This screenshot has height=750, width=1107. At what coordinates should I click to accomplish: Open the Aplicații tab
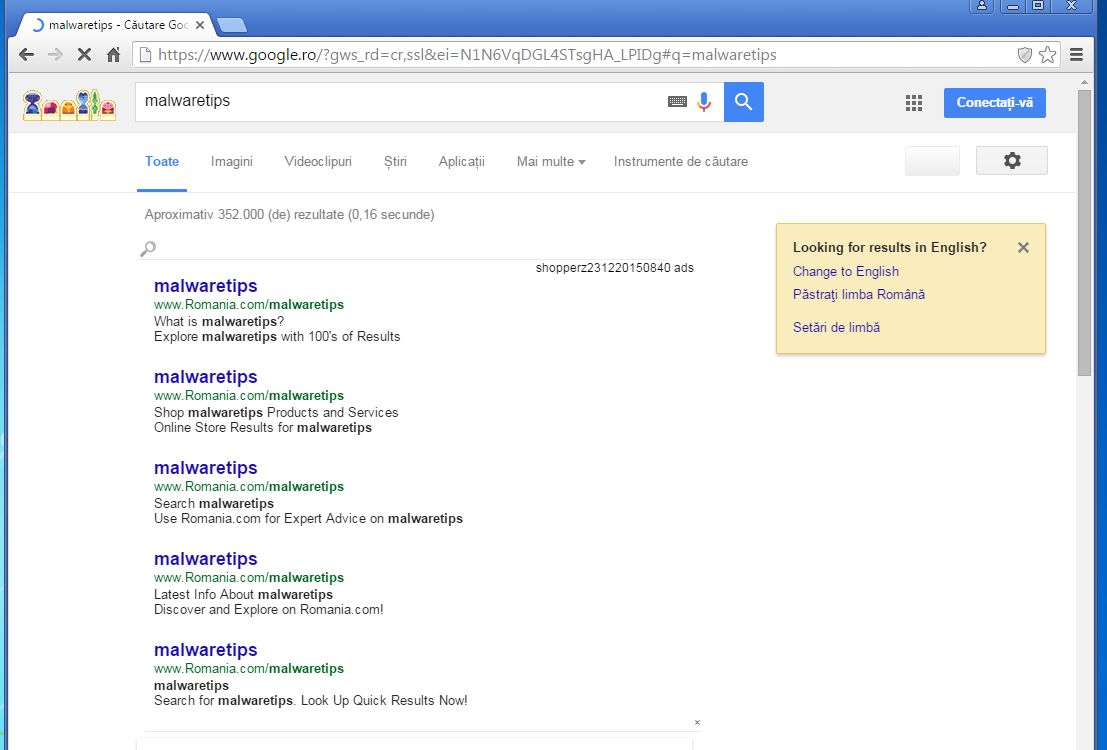tap(462, 161)
